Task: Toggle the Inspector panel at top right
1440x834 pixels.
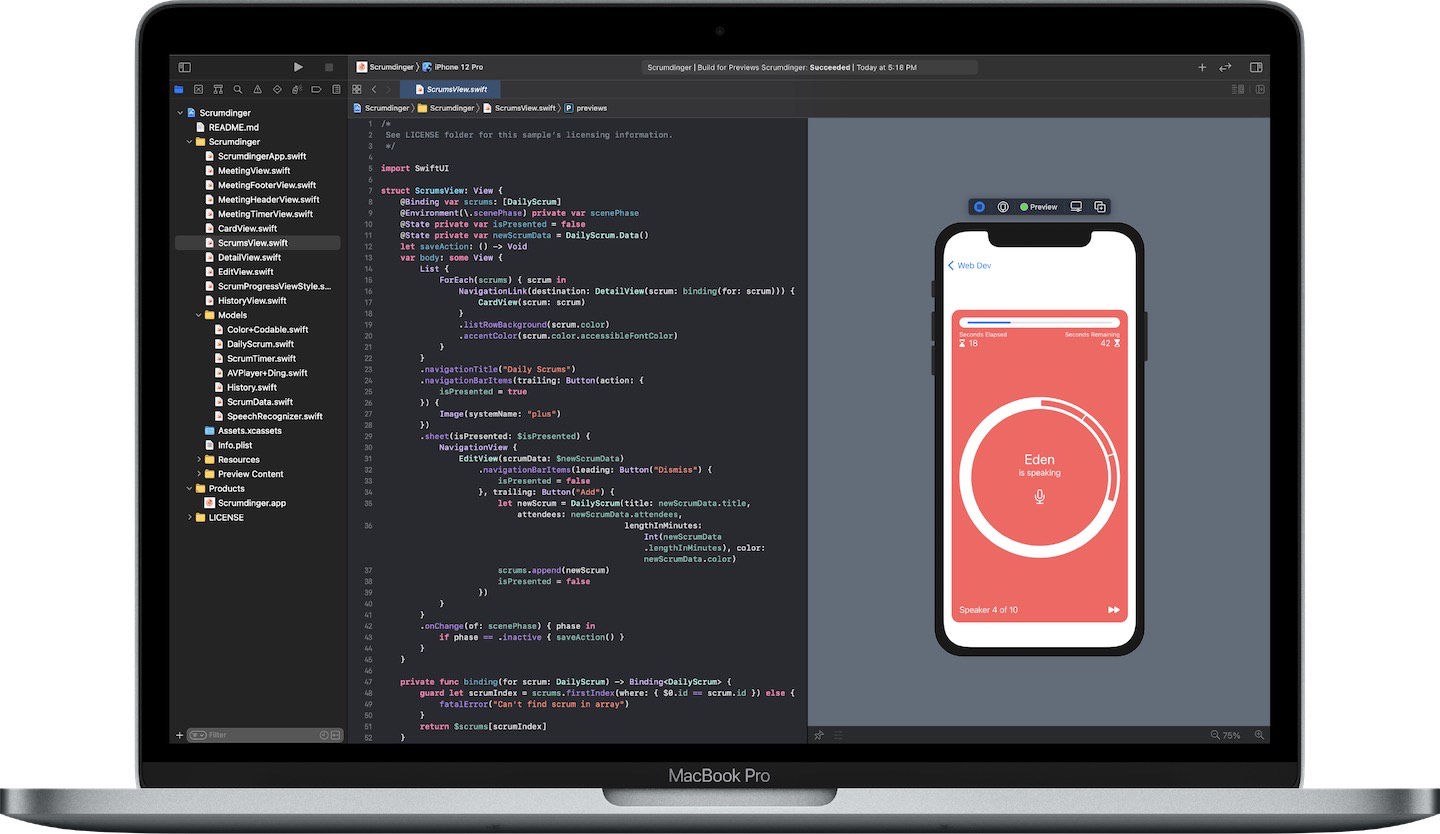Action: pos(1256,67)
